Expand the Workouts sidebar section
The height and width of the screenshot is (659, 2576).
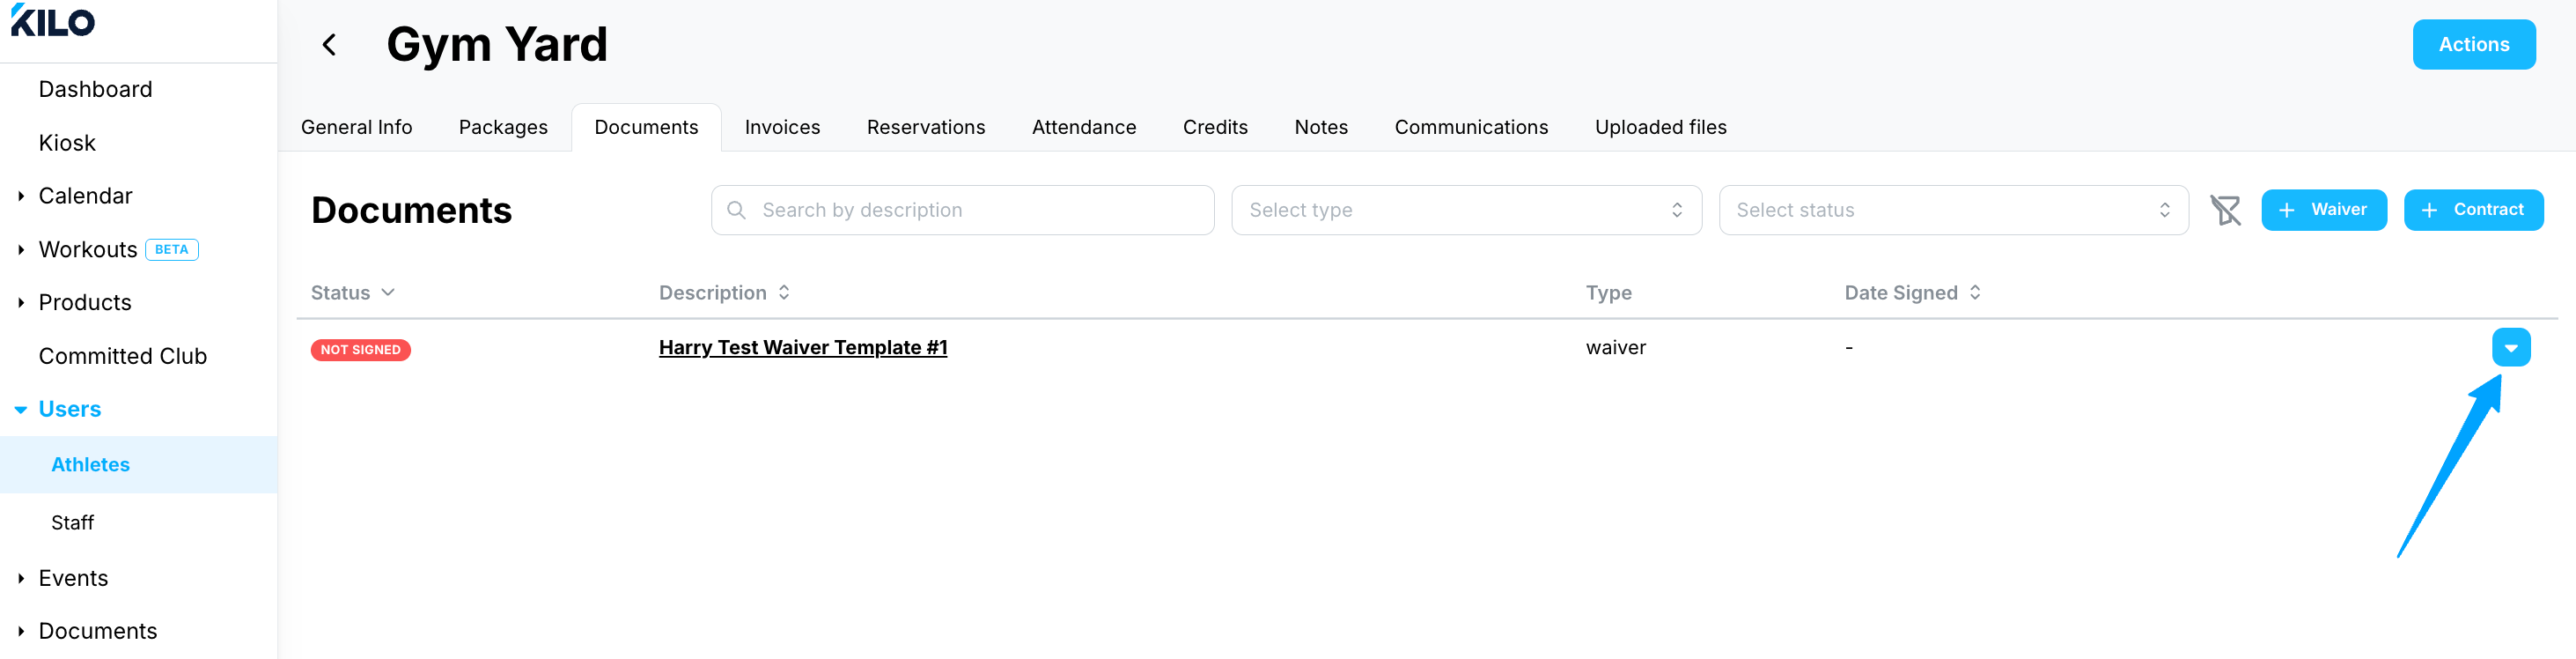coord(21,250)
